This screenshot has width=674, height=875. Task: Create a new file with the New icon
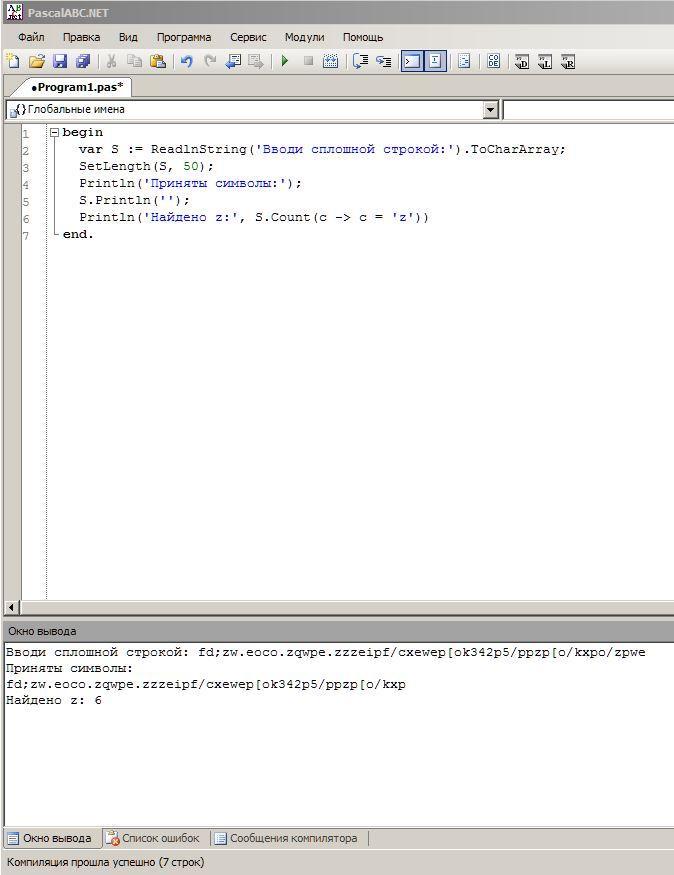click(x=13, y=61)
